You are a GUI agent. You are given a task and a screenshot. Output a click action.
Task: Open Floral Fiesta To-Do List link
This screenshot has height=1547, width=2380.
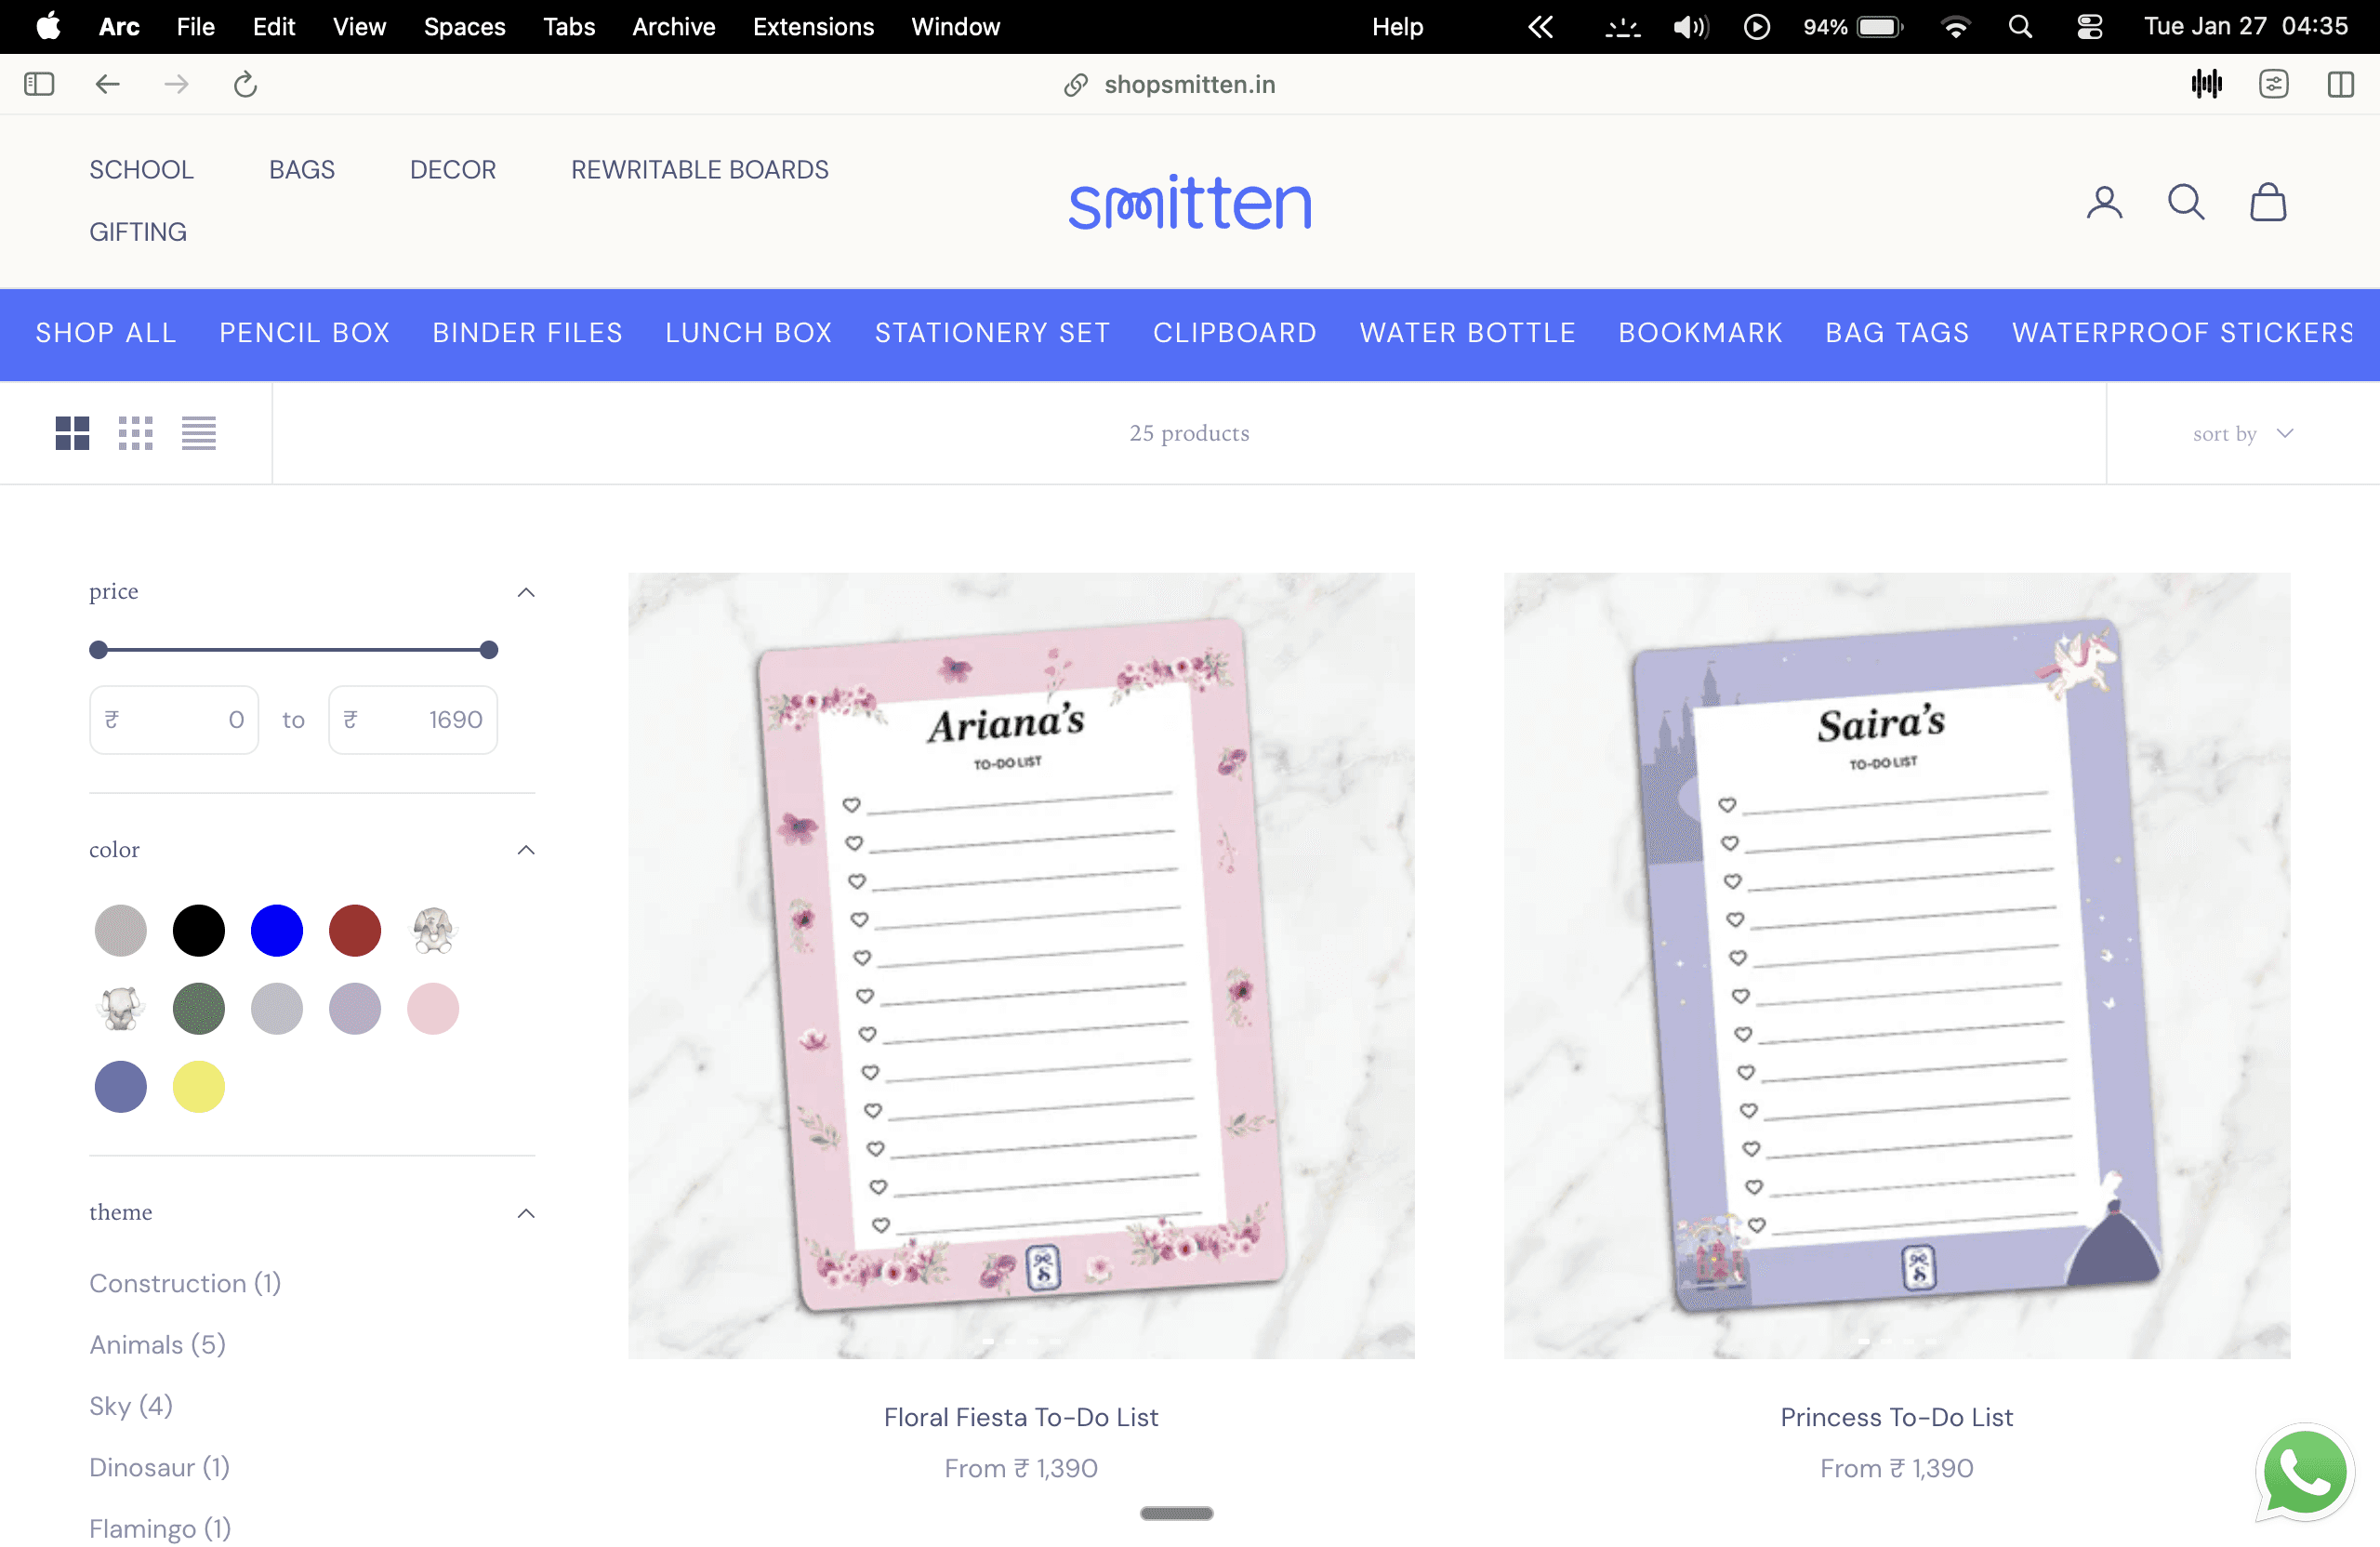[x=1020, y=1417]
